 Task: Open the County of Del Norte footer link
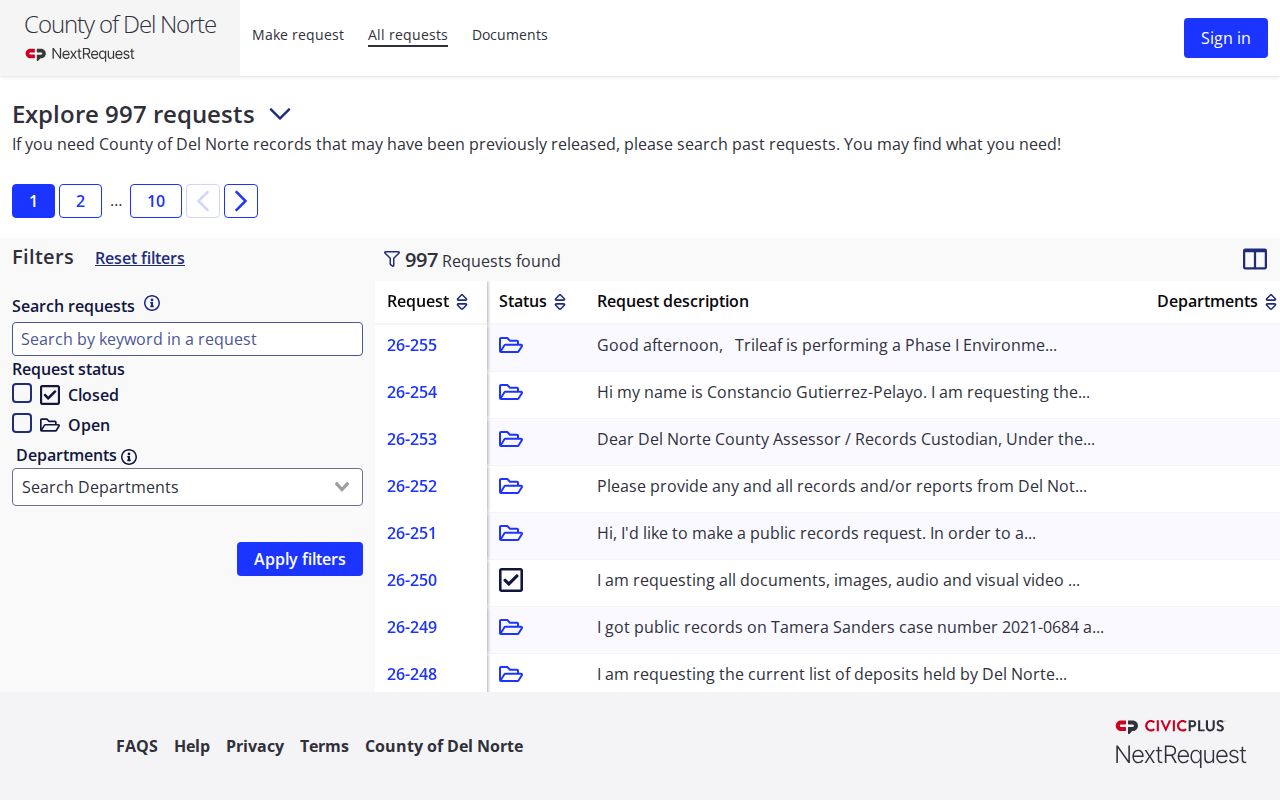pos(444,746)
